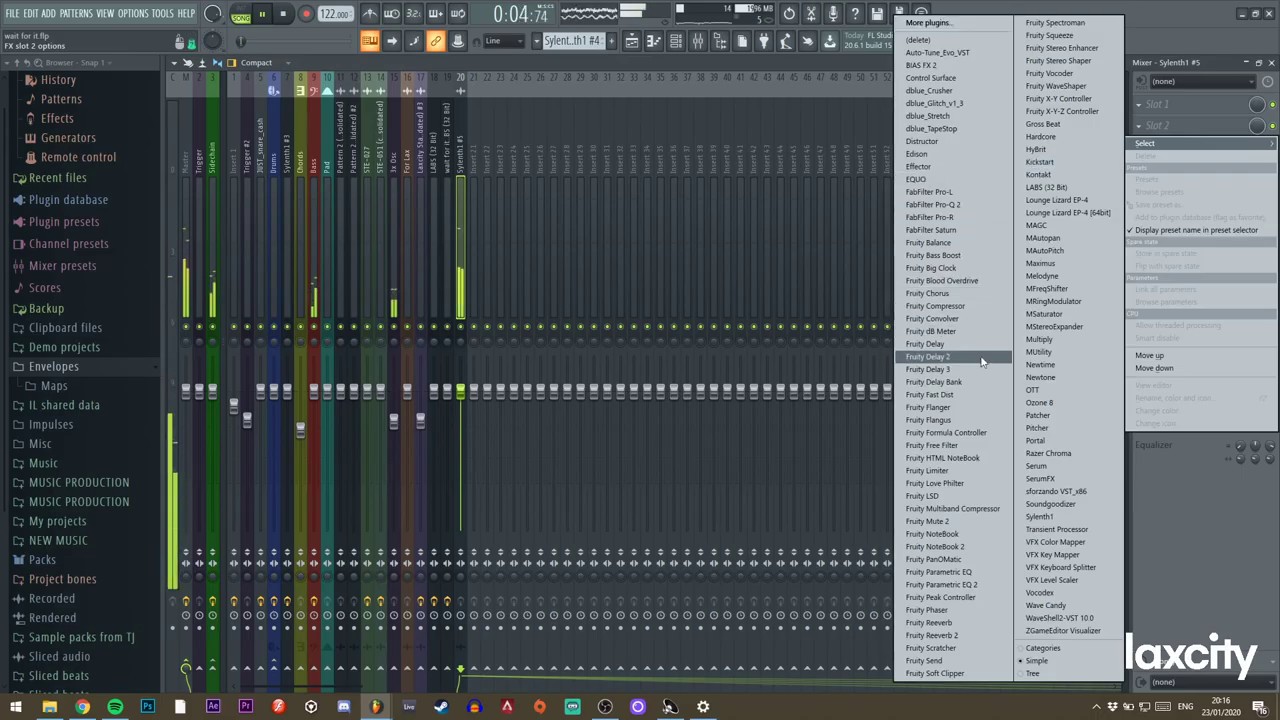Screen dimensions: 1280x720
Task: Open Plugin database in browser
Action: (x=68, y=200)
